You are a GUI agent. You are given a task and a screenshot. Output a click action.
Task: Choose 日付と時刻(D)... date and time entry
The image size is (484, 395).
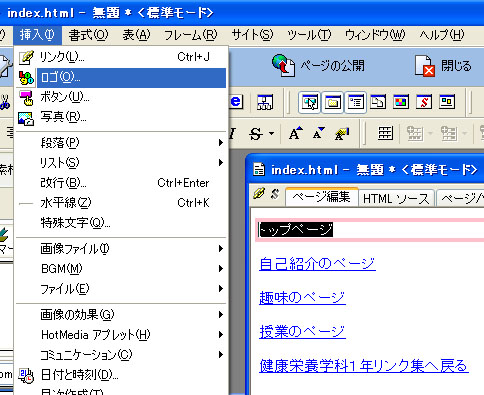(x=121, y=375)
